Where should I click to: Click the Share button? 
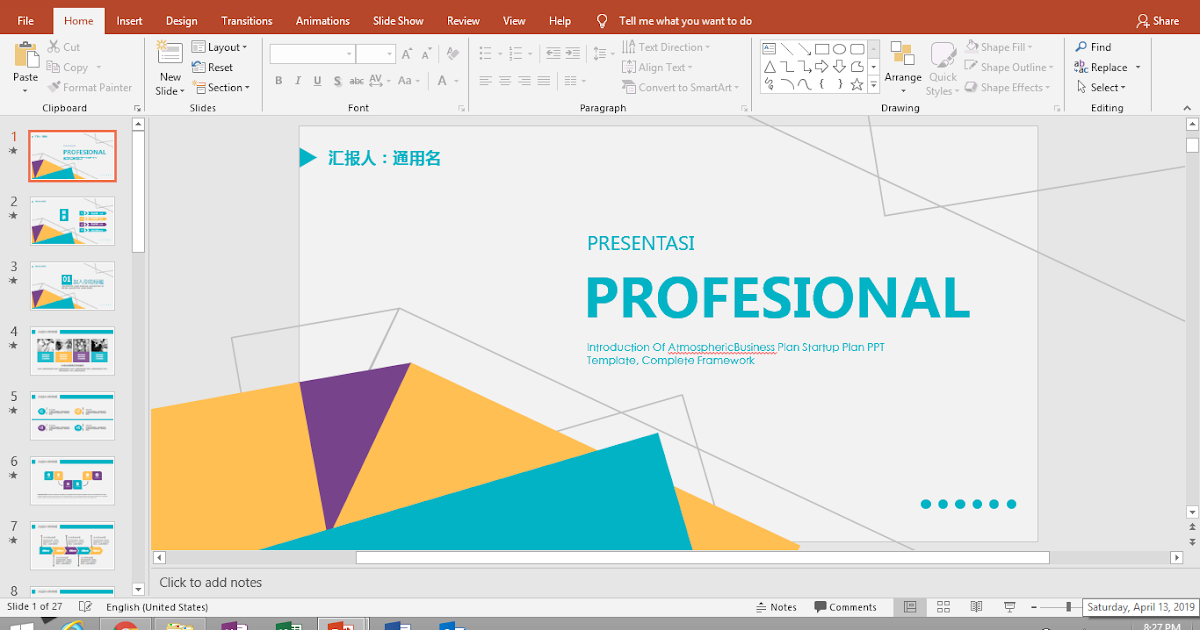[x=1158, y=21]
